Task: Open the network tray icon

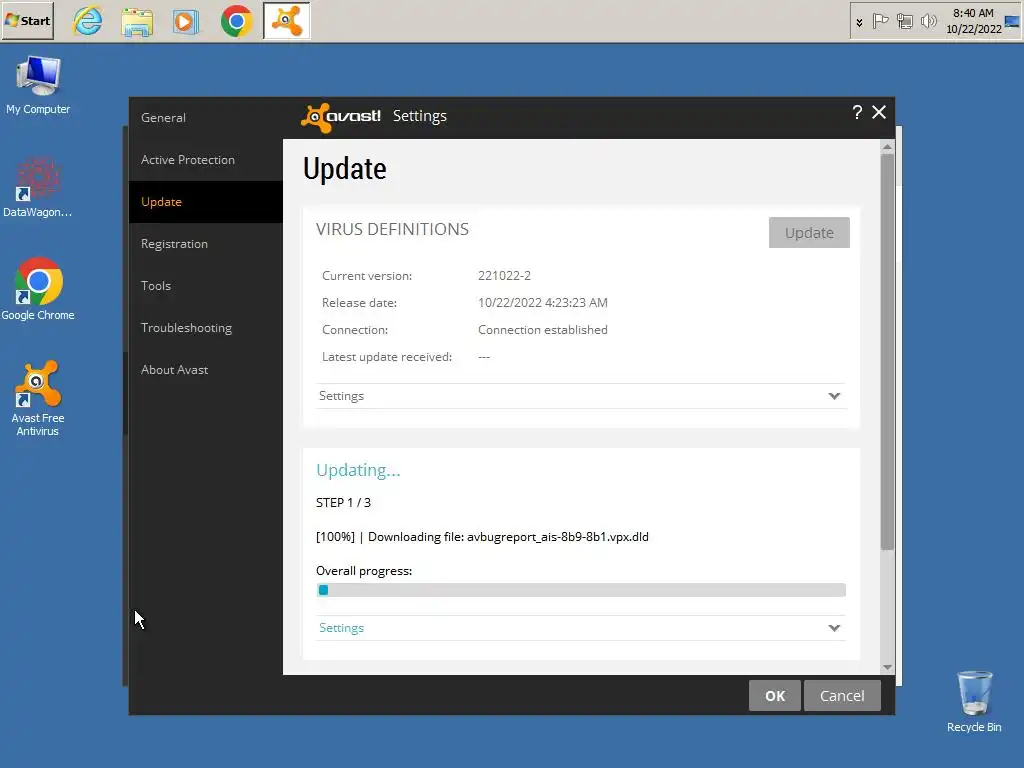Action: pos(904,22)
